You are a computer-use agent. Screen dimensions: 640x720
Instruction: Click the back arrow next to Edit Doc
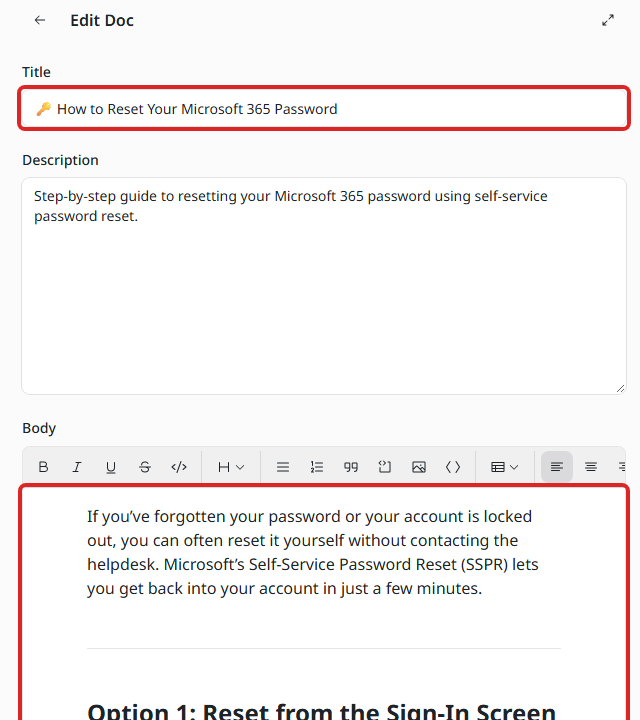[40, 20]
